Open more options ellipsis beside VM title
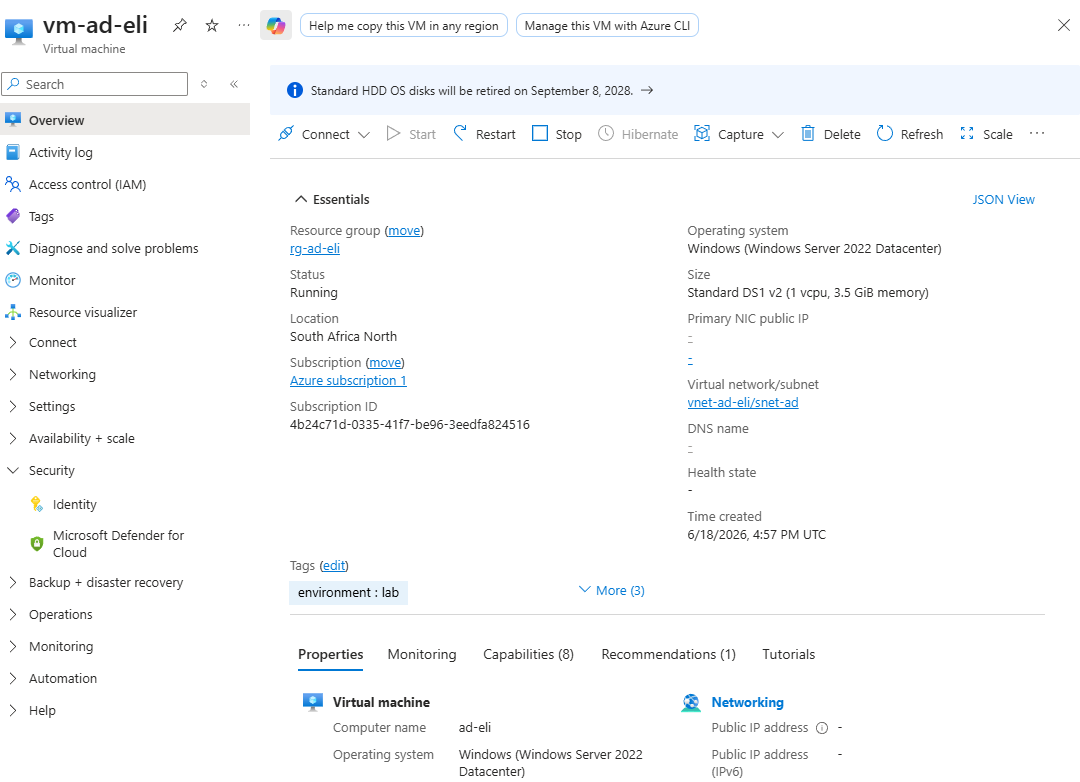This screenshot has height=782, width=1080. (x=244, y=25)
